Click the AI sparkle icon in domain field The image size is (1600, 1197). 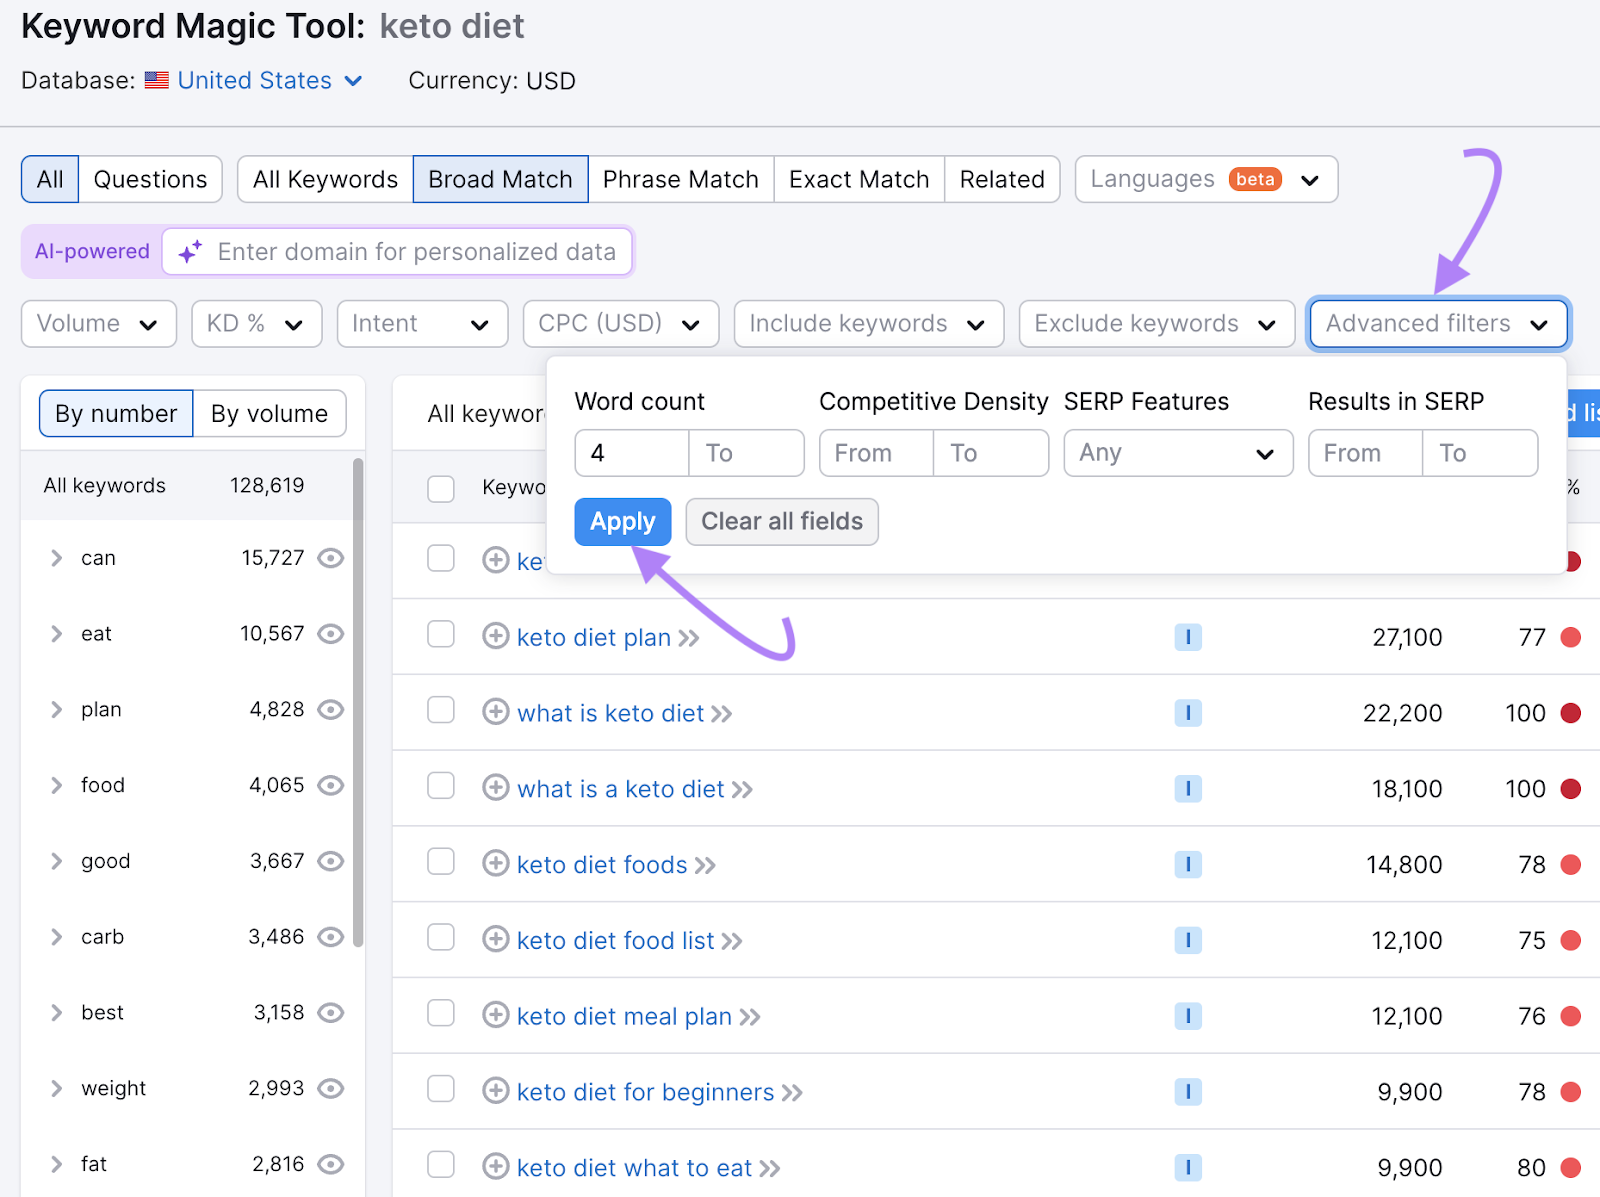coord(189,251)
